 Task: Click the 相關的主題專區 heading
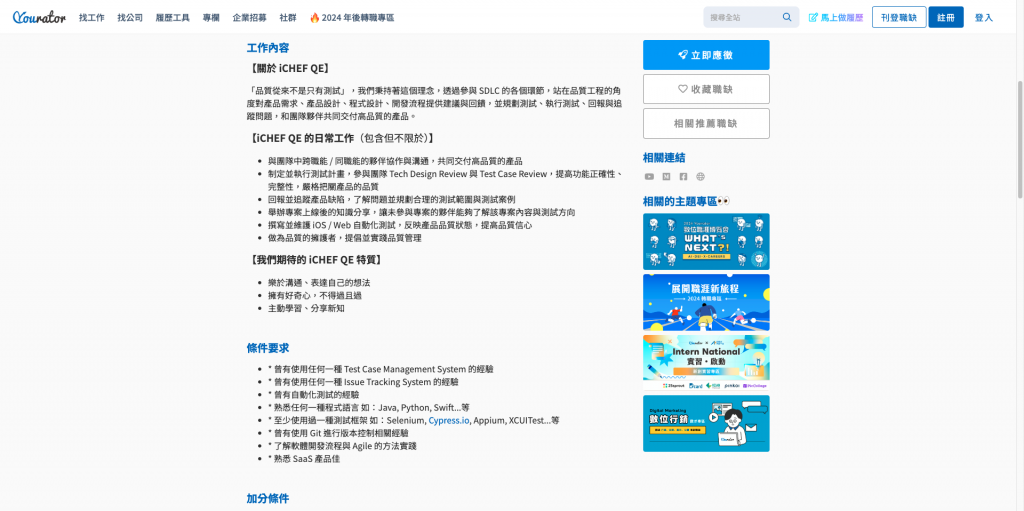click(686, 201)
